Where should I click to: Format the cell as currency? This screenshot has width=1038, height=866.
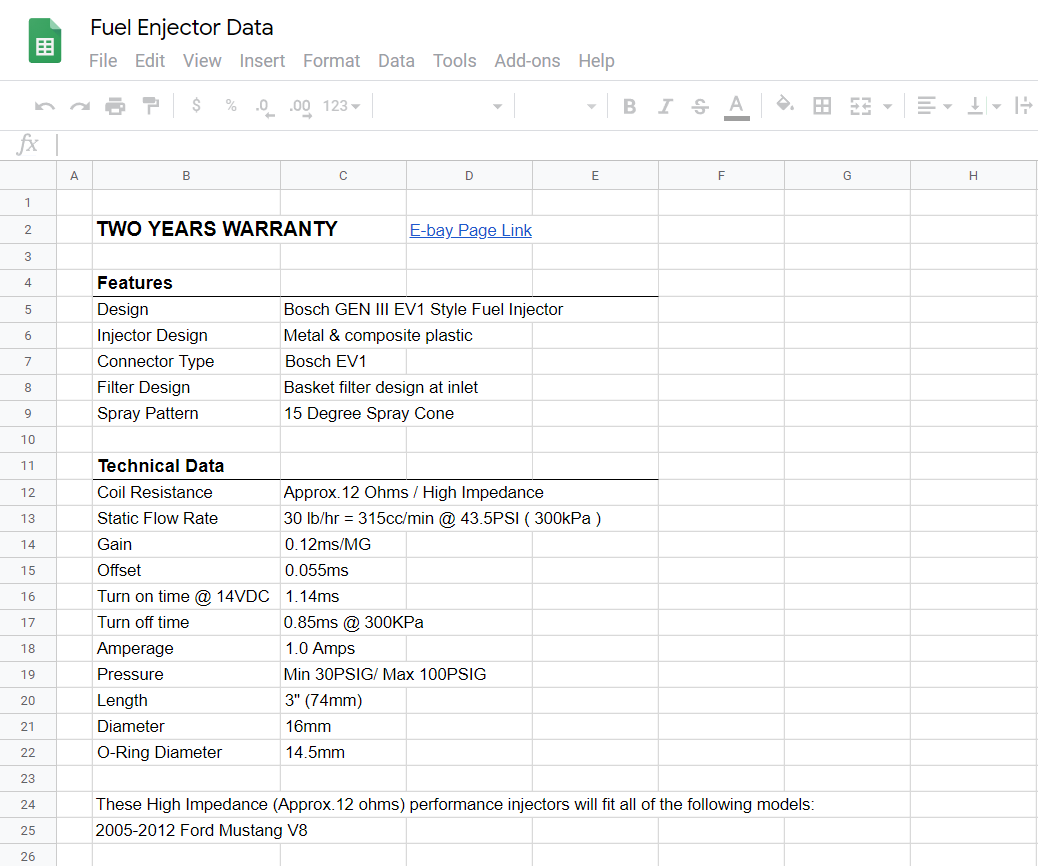click(x=196, y=106)
